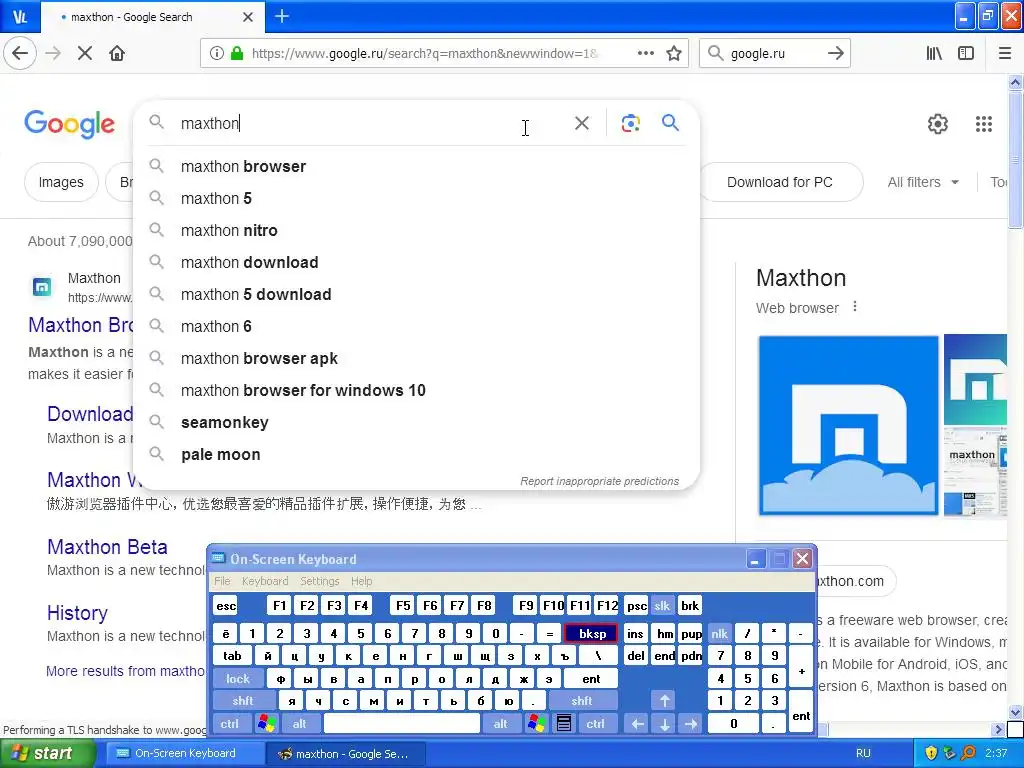Image resolution: width=1024 pixels, height=768 pixels.
Task: Select suggestion pale moon
Action: click(x=415, y=455)
